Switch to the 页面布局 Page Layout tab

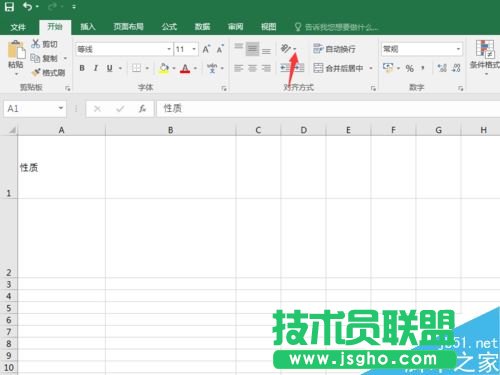point(128,27)
